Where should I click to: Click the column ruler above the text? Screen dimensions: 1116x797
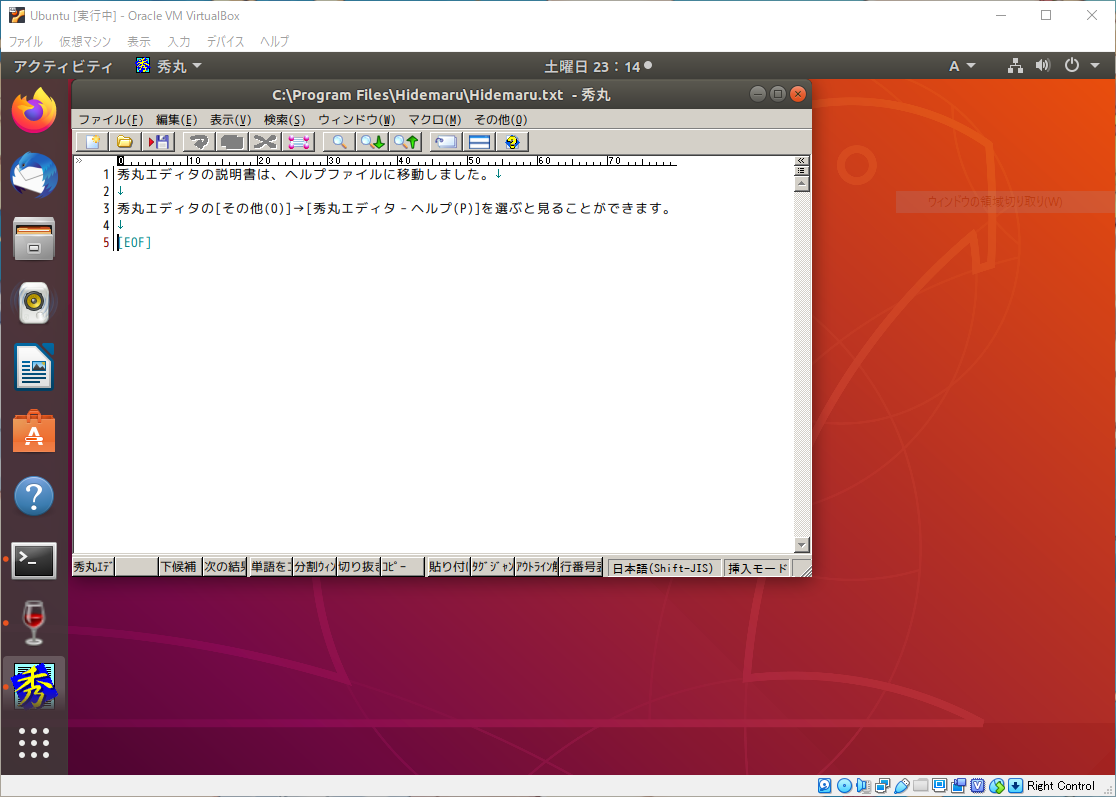point(397,161)
